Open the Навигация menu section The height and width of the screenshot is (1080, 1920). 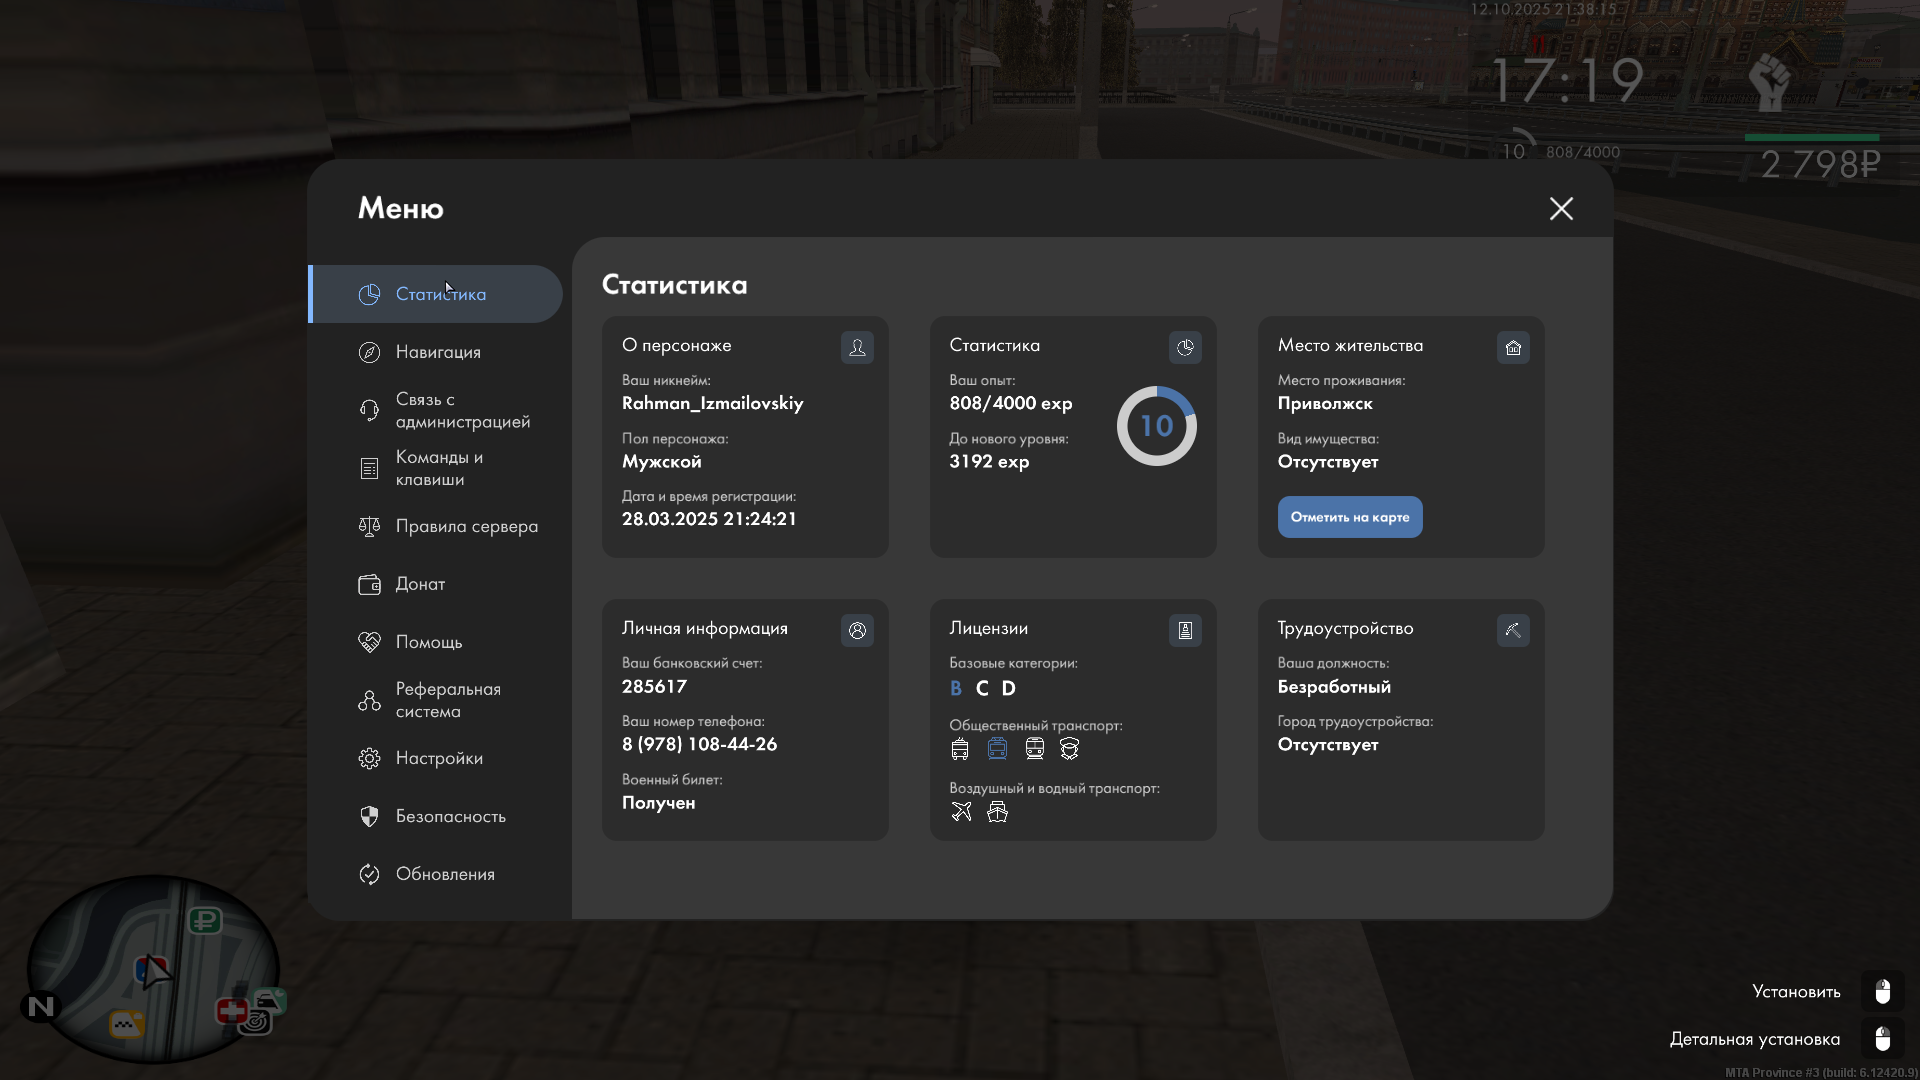(x=438, y=352)
